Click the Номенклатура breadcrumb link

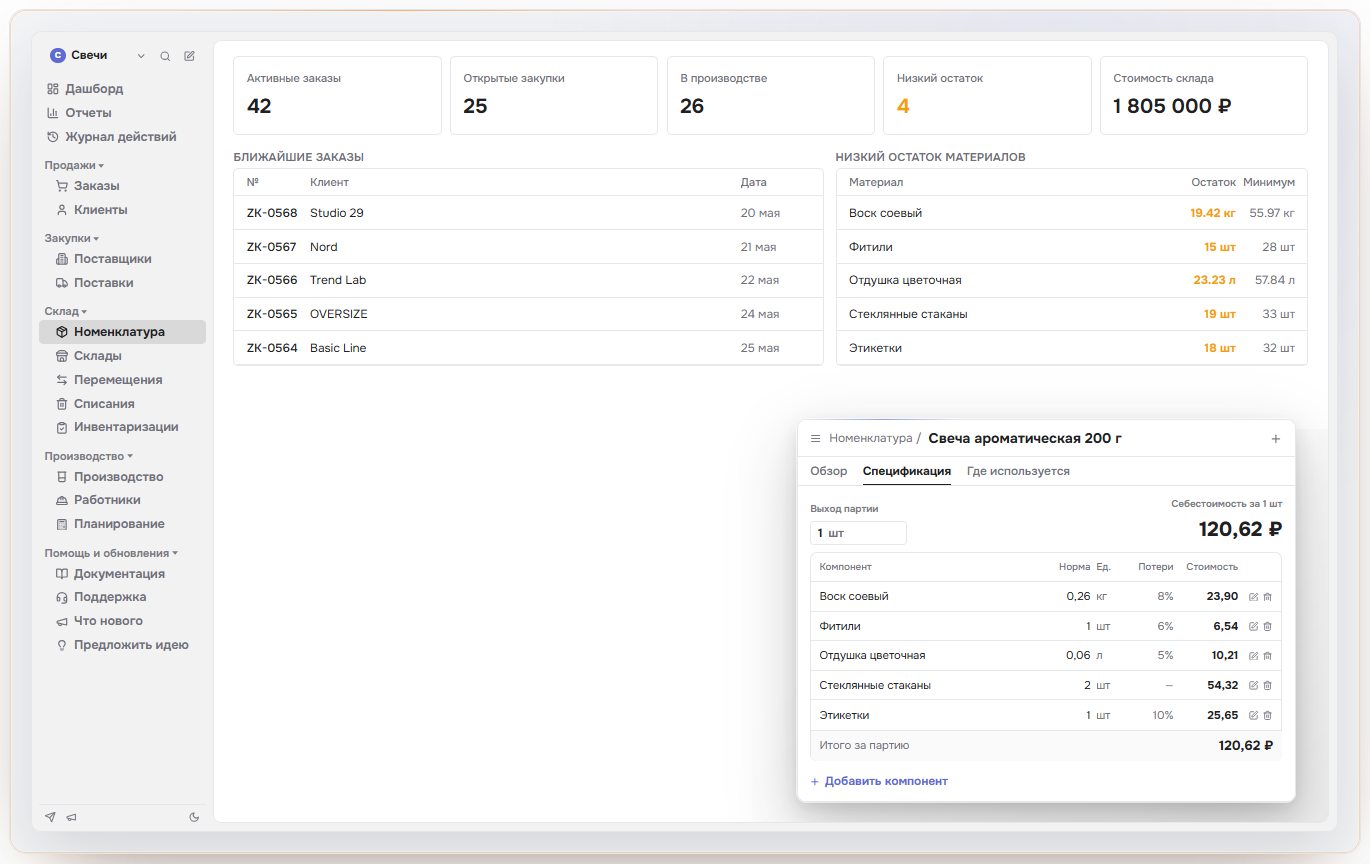(x=870, y=438)
